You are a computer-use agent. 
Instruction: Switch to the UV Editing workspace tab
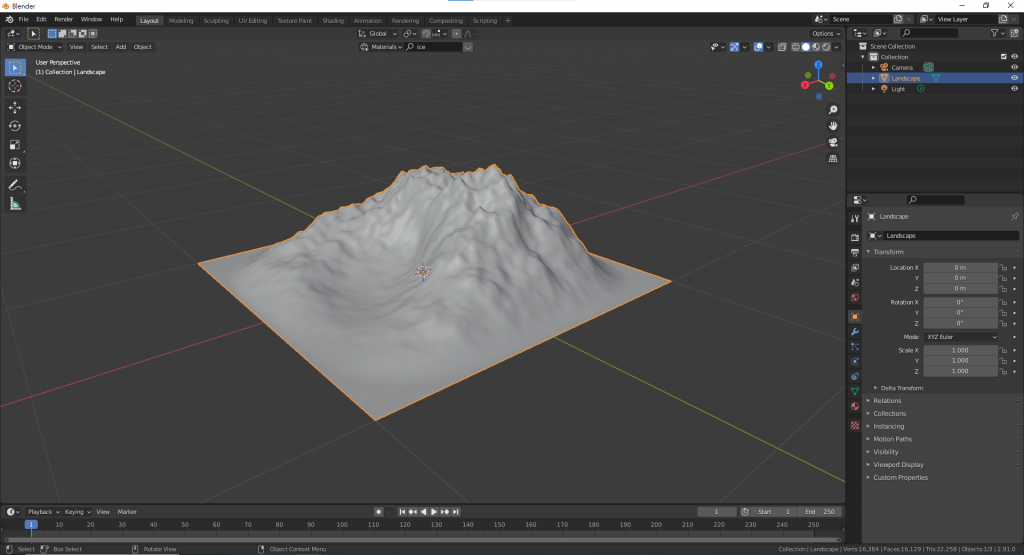tap(253, 20)
